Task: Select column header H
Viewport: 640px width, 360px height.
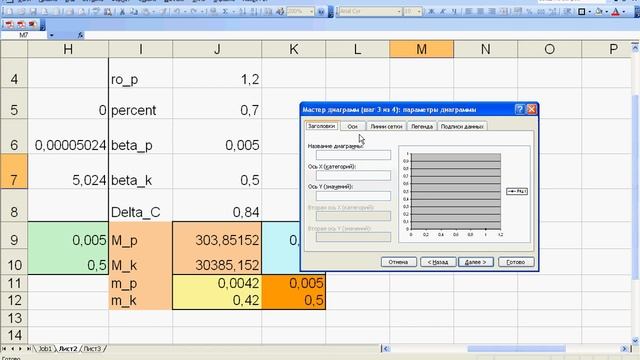Action: point(68,49)
